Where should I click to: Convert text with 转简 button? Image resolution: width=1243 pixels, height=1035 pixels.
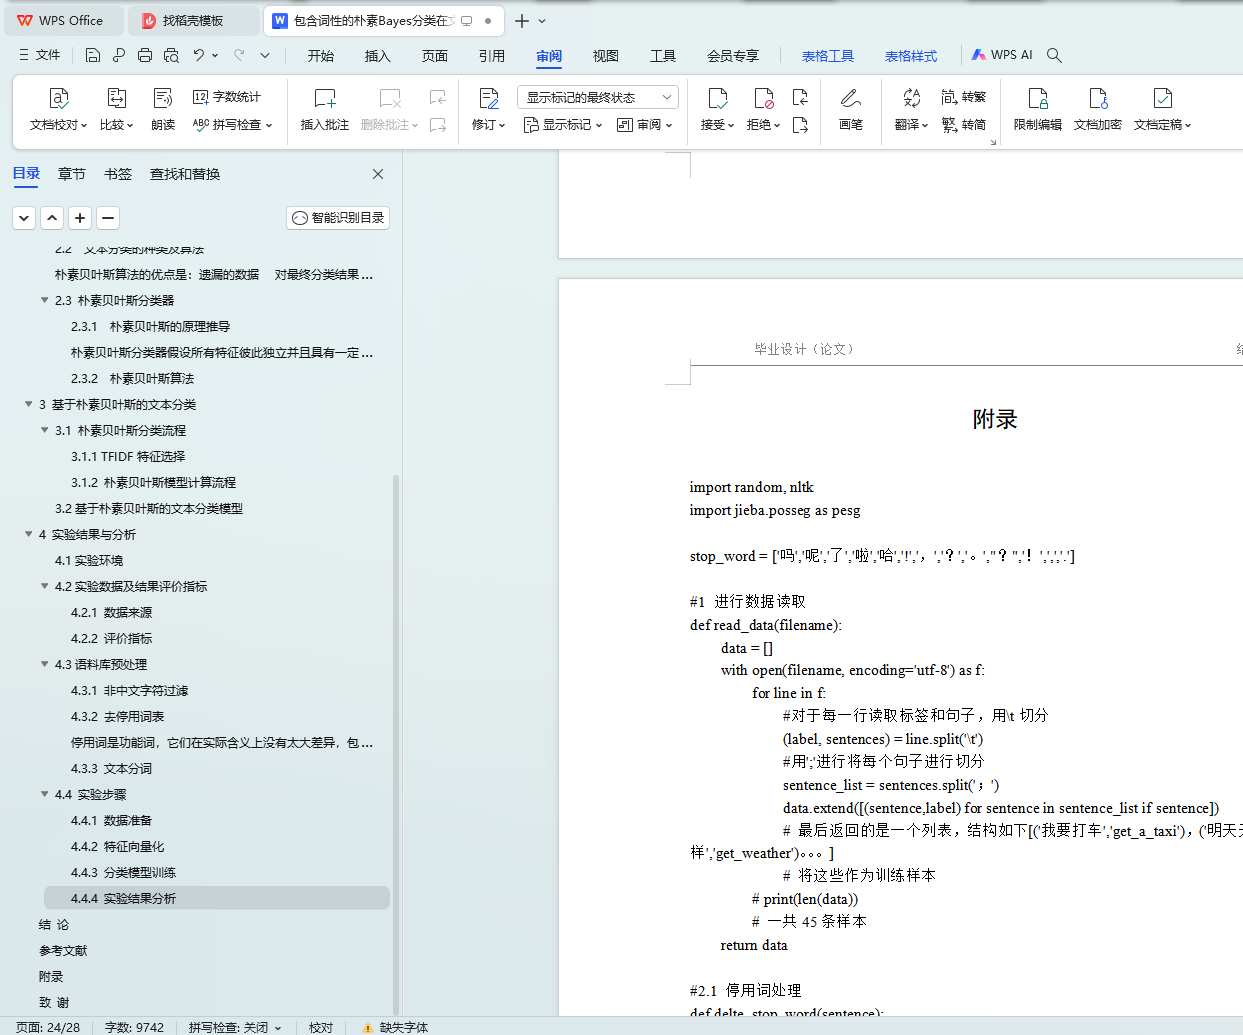click(964, 125)
